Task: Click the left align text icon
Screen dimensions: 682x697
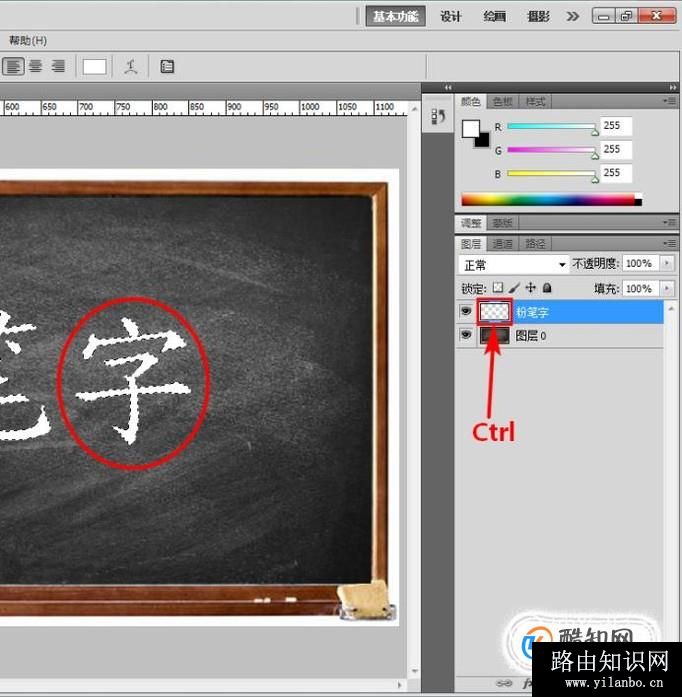Action: click(x=13, y=66)
